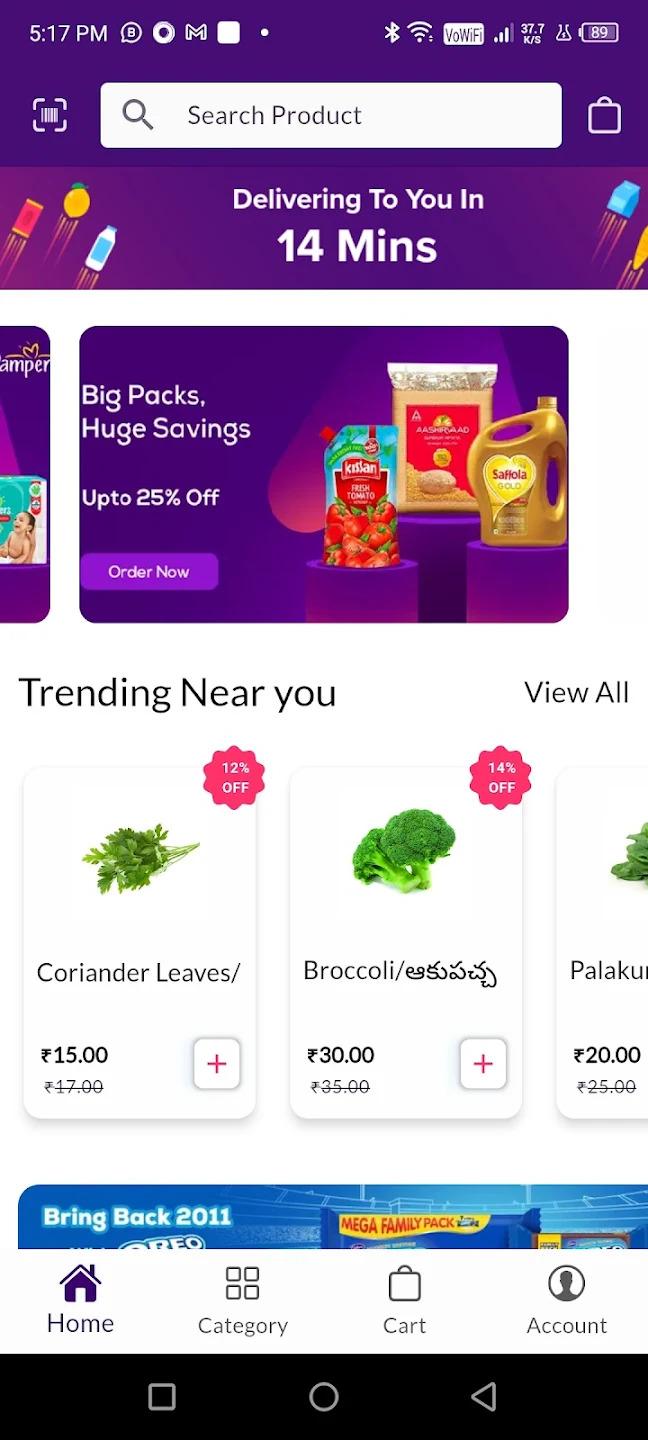Open the Cart tab
The height and width of the screenshot is (1440, 648).
coord(404,1300)
